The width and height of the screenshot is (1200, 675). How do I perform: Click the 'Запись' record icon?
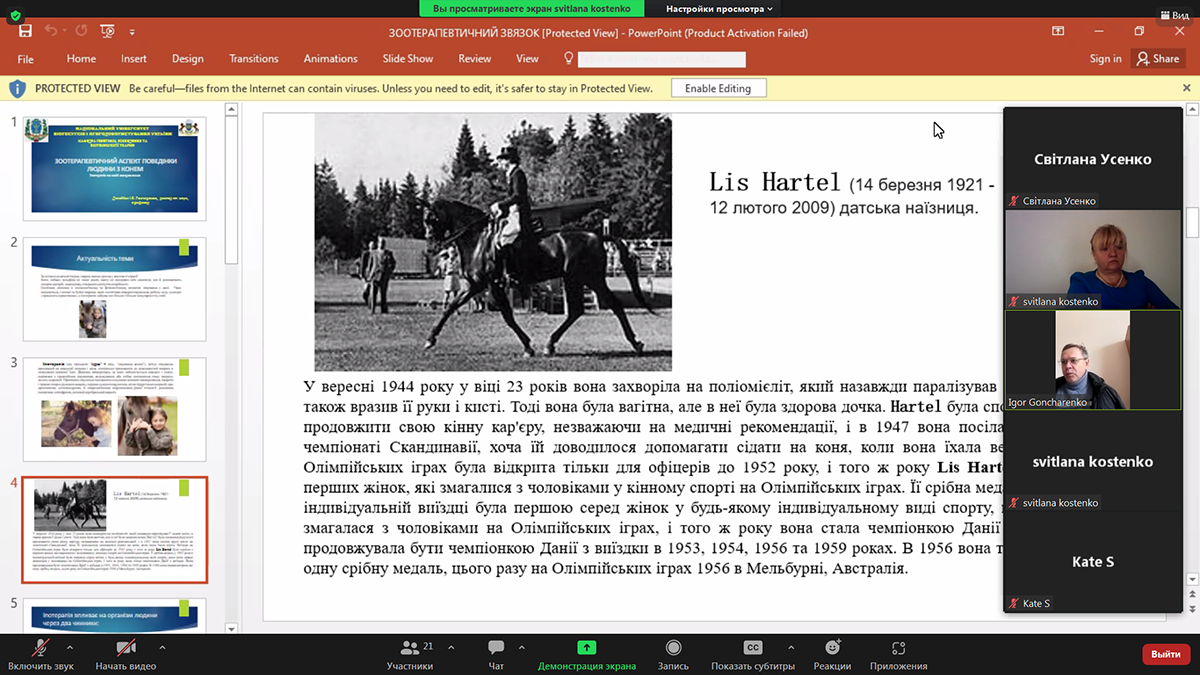(673, 647)
